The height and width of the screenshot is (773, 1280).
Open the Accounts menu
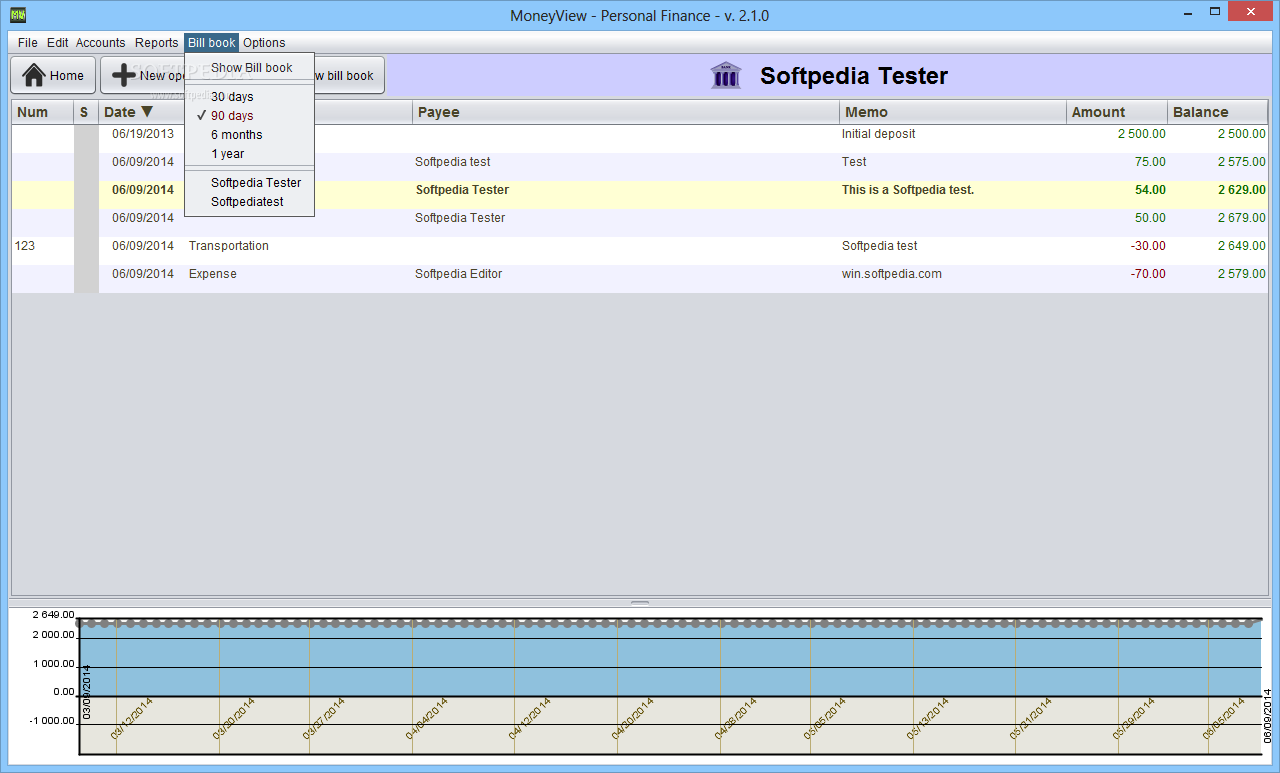(x=101, y=43)
